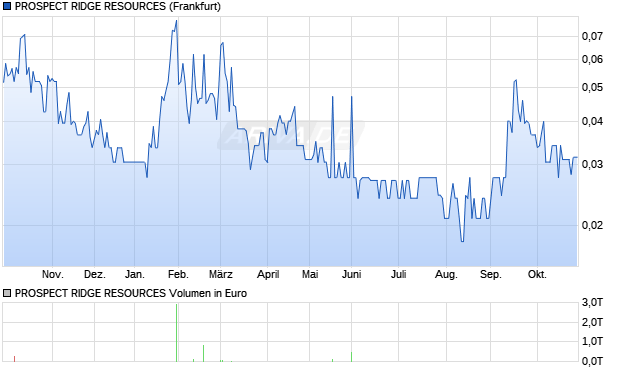Click the 0,0T volume axis value
620x371 pixels.
coord(592,361)
